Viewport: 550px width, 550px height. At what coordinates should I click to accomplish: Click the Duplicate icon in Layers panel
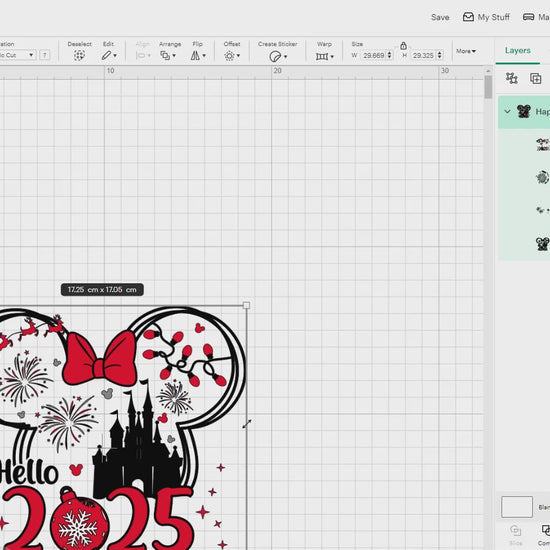click(536, 78)
